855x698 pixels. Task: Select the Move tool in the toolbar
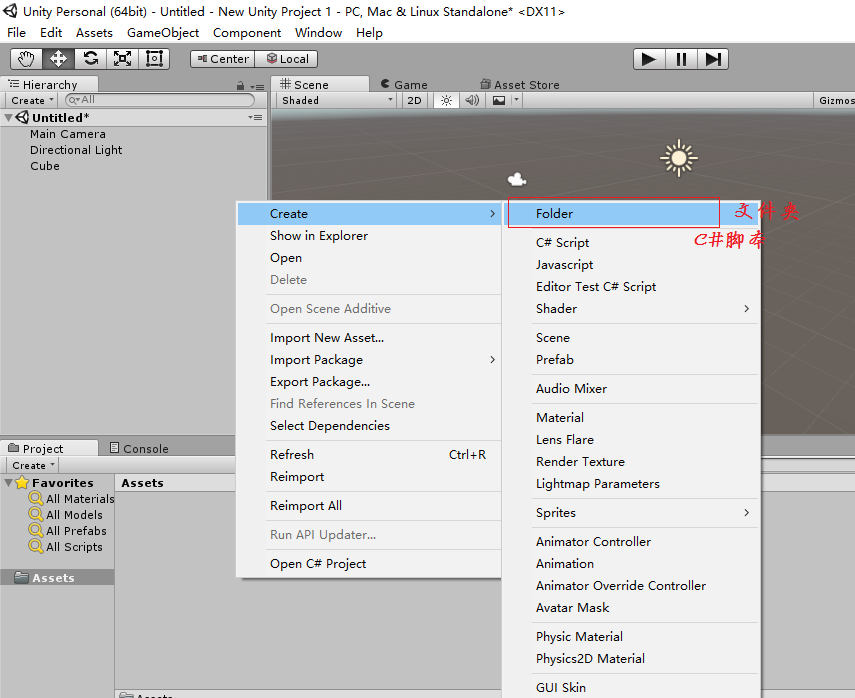(58, 59)
